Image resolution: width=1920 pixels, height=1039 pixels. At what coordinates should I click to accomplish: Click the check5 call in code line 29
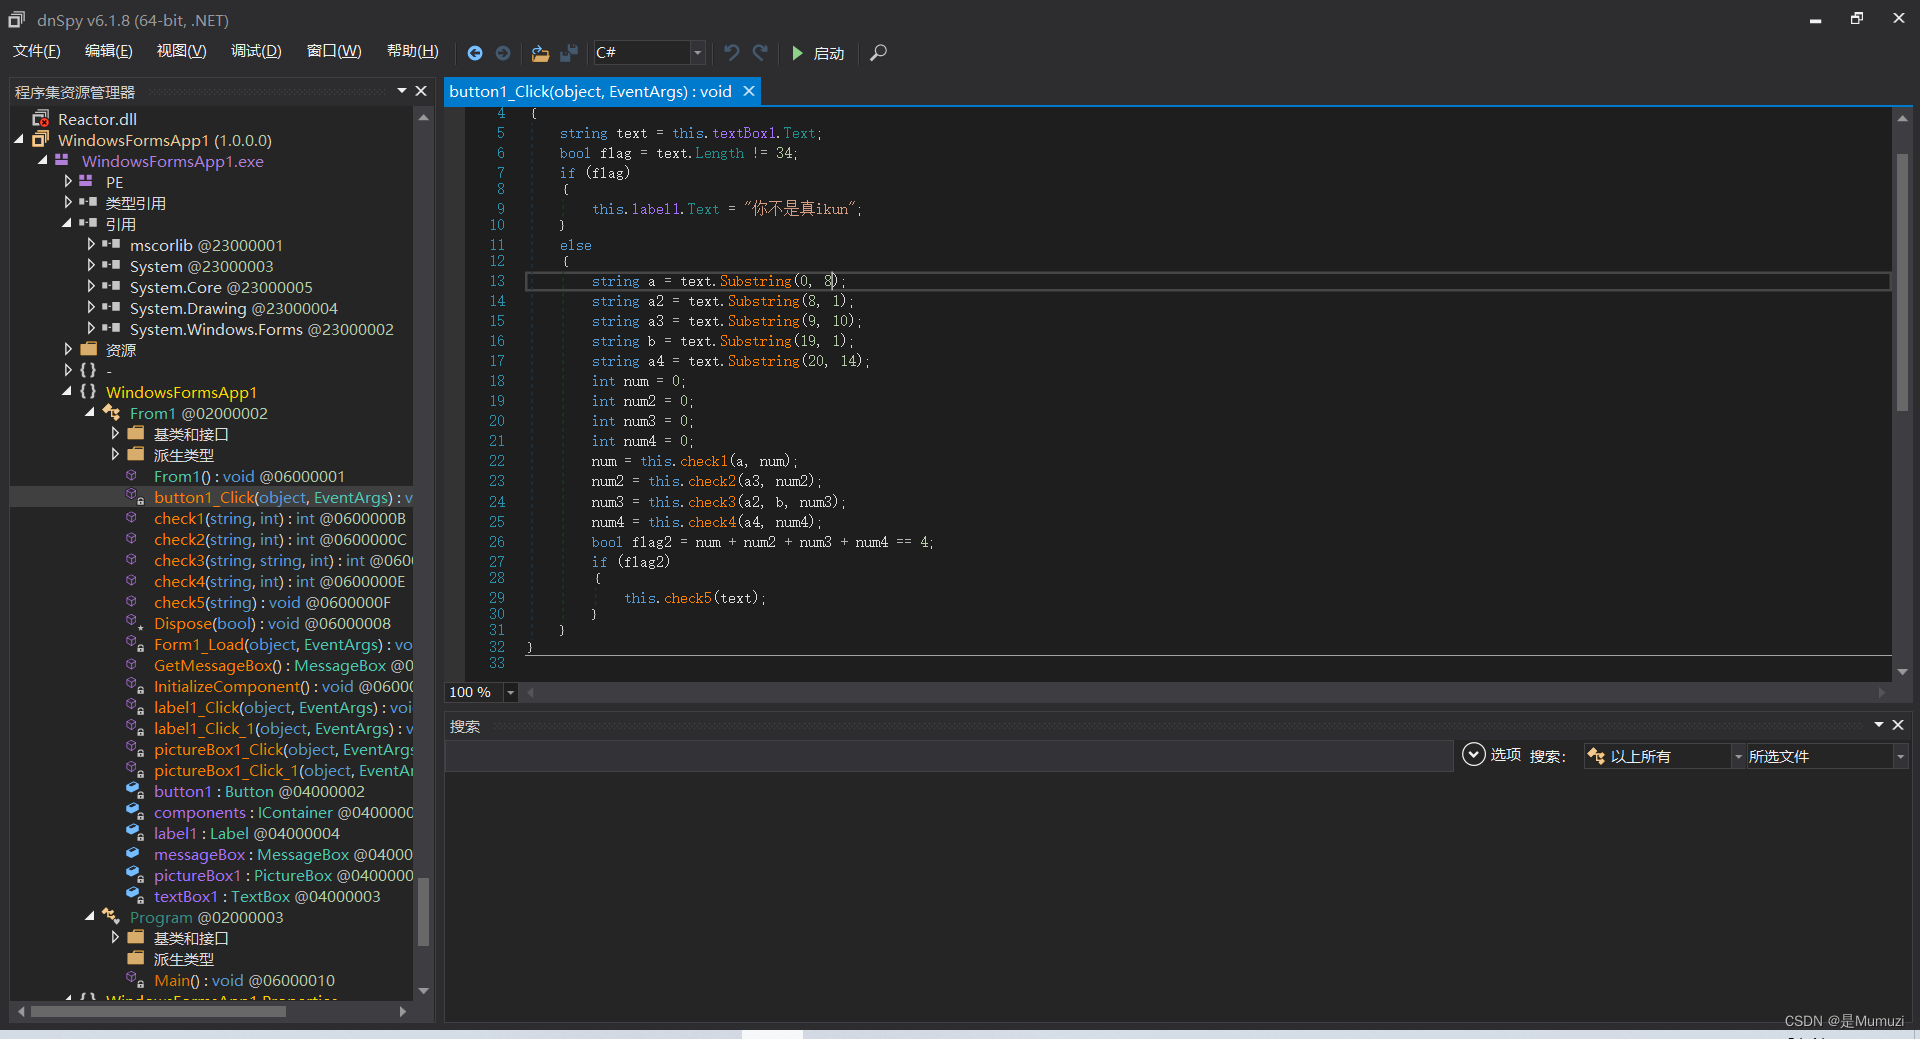click(x=688, y=598)
